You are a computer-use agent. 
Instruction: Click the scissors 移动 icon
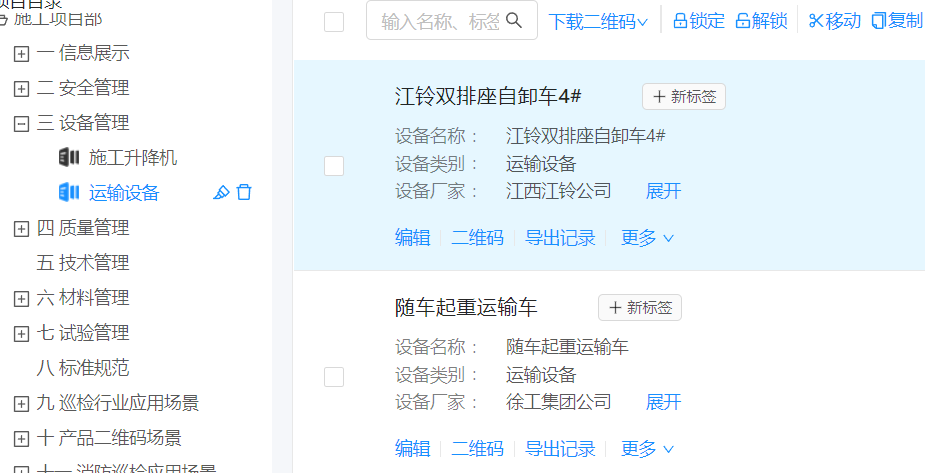815,21
